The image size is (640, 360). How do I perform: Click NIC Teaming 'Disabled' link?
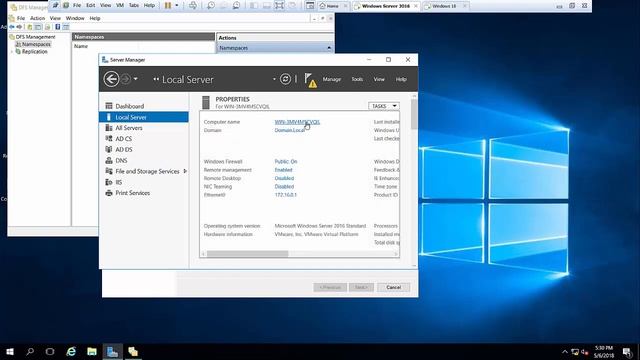coord(284,187)
